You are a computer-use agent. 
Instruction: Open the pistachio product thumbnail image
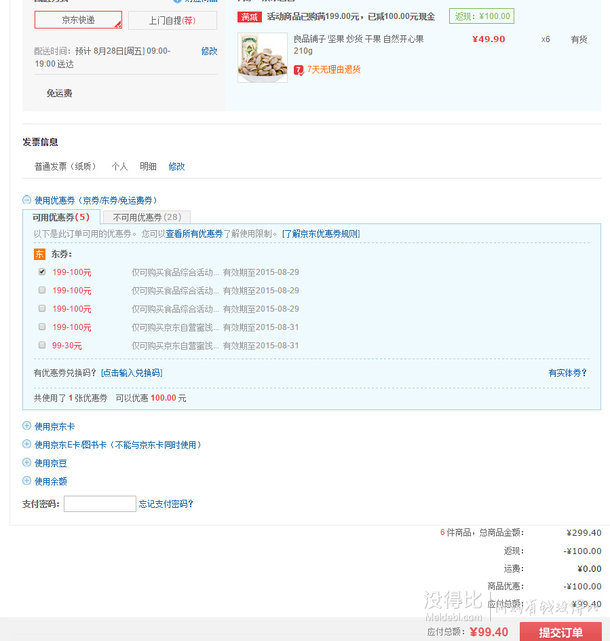[x=262, y=58]
